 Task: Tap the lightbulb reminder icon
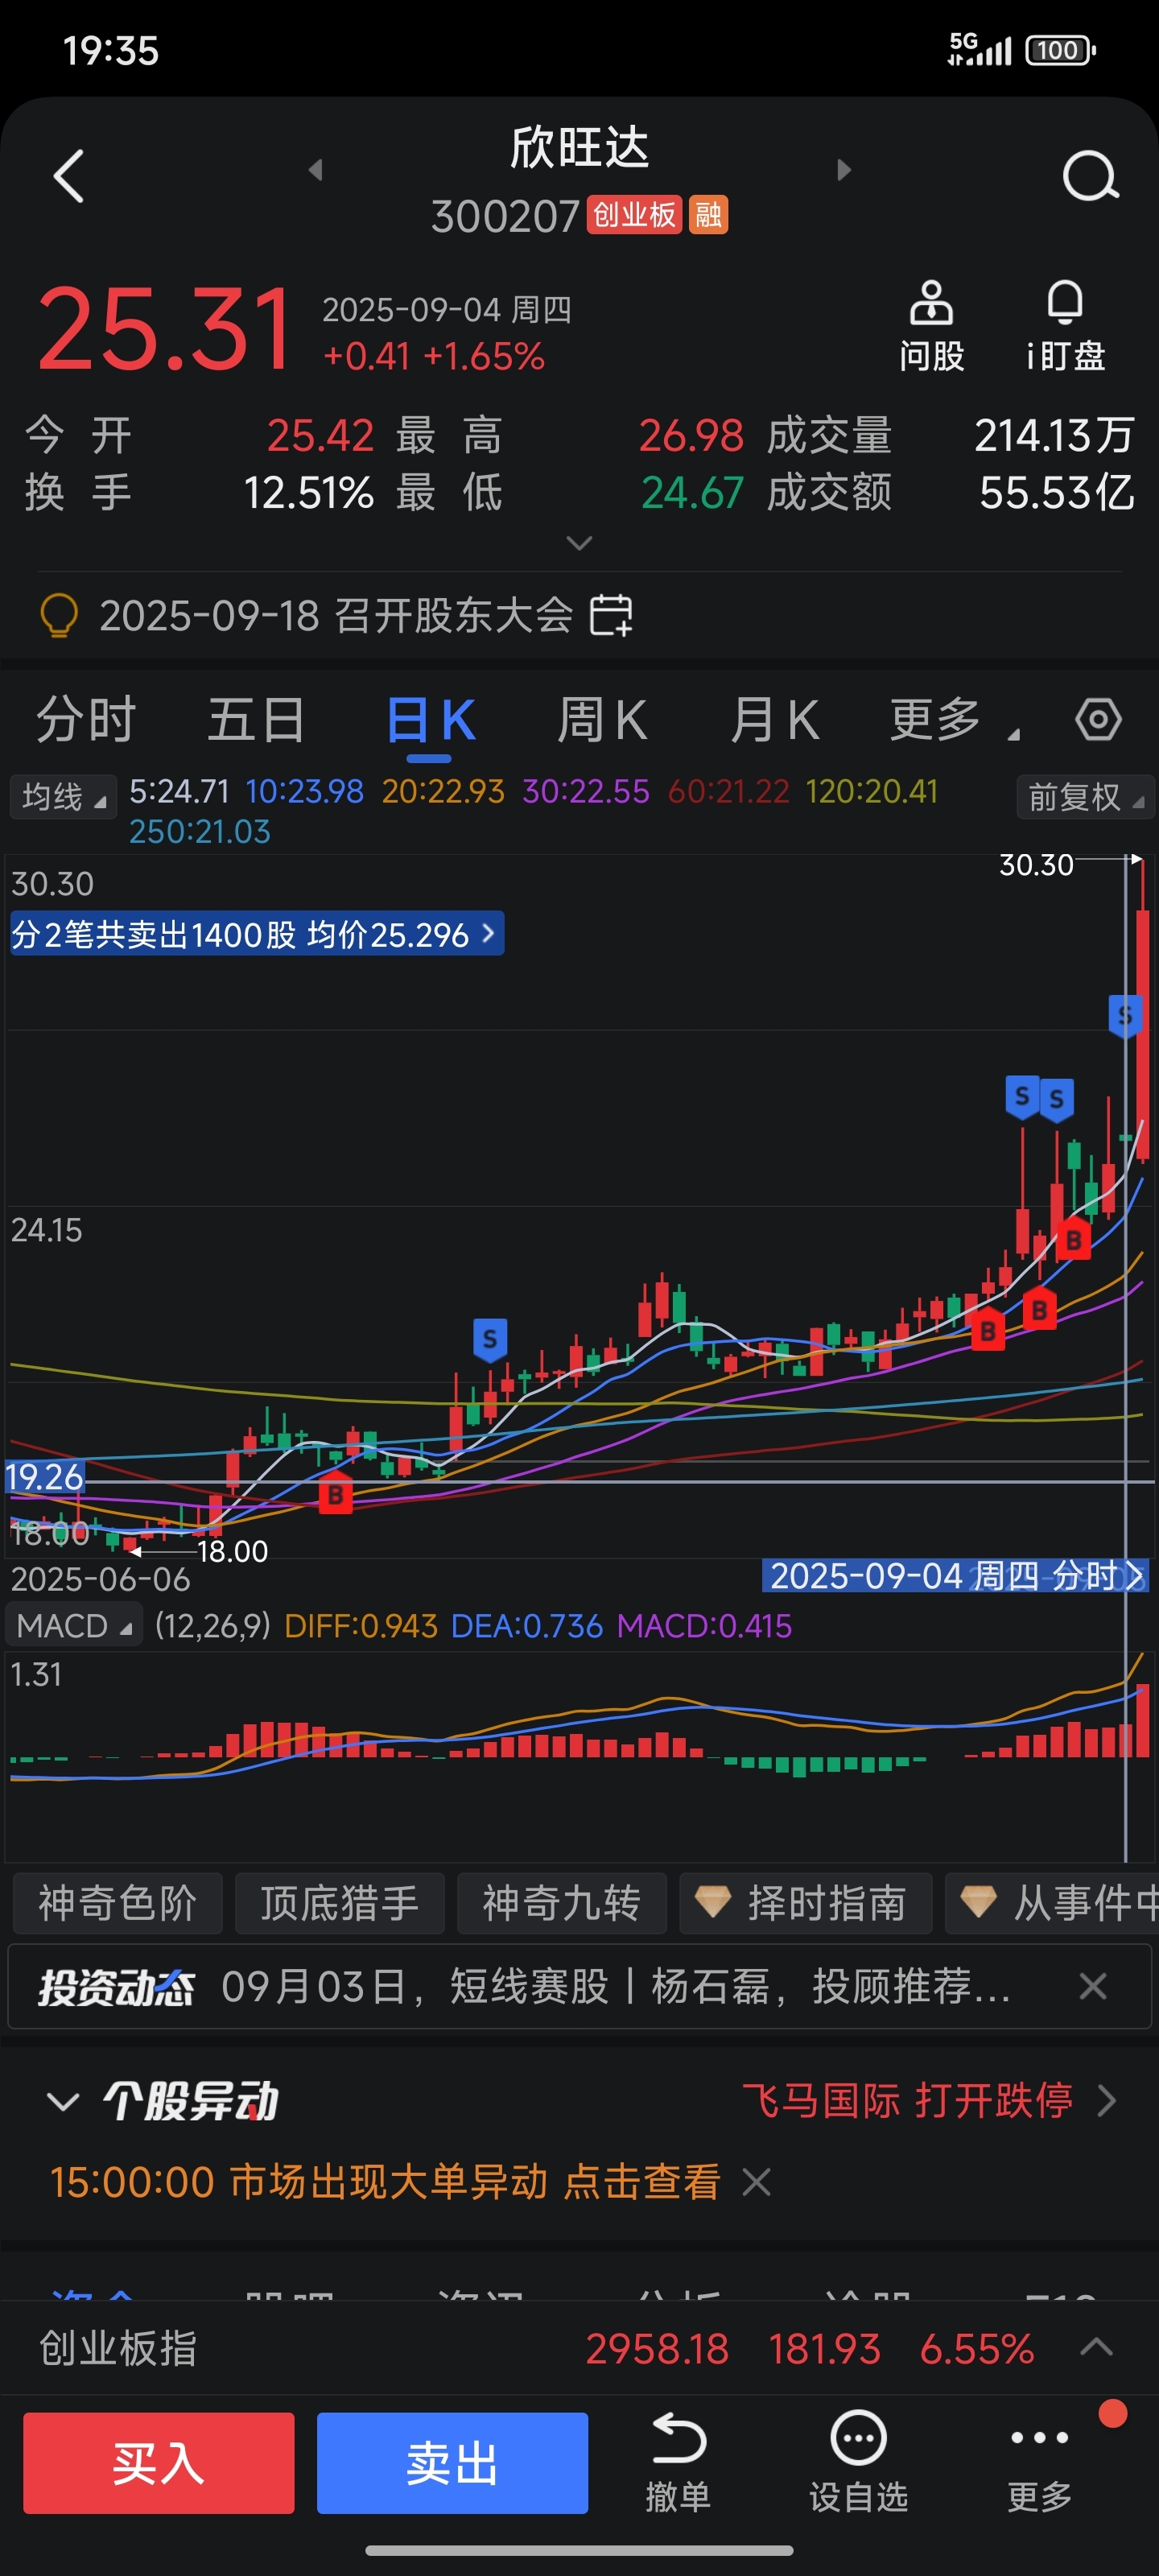pos(59,614)
